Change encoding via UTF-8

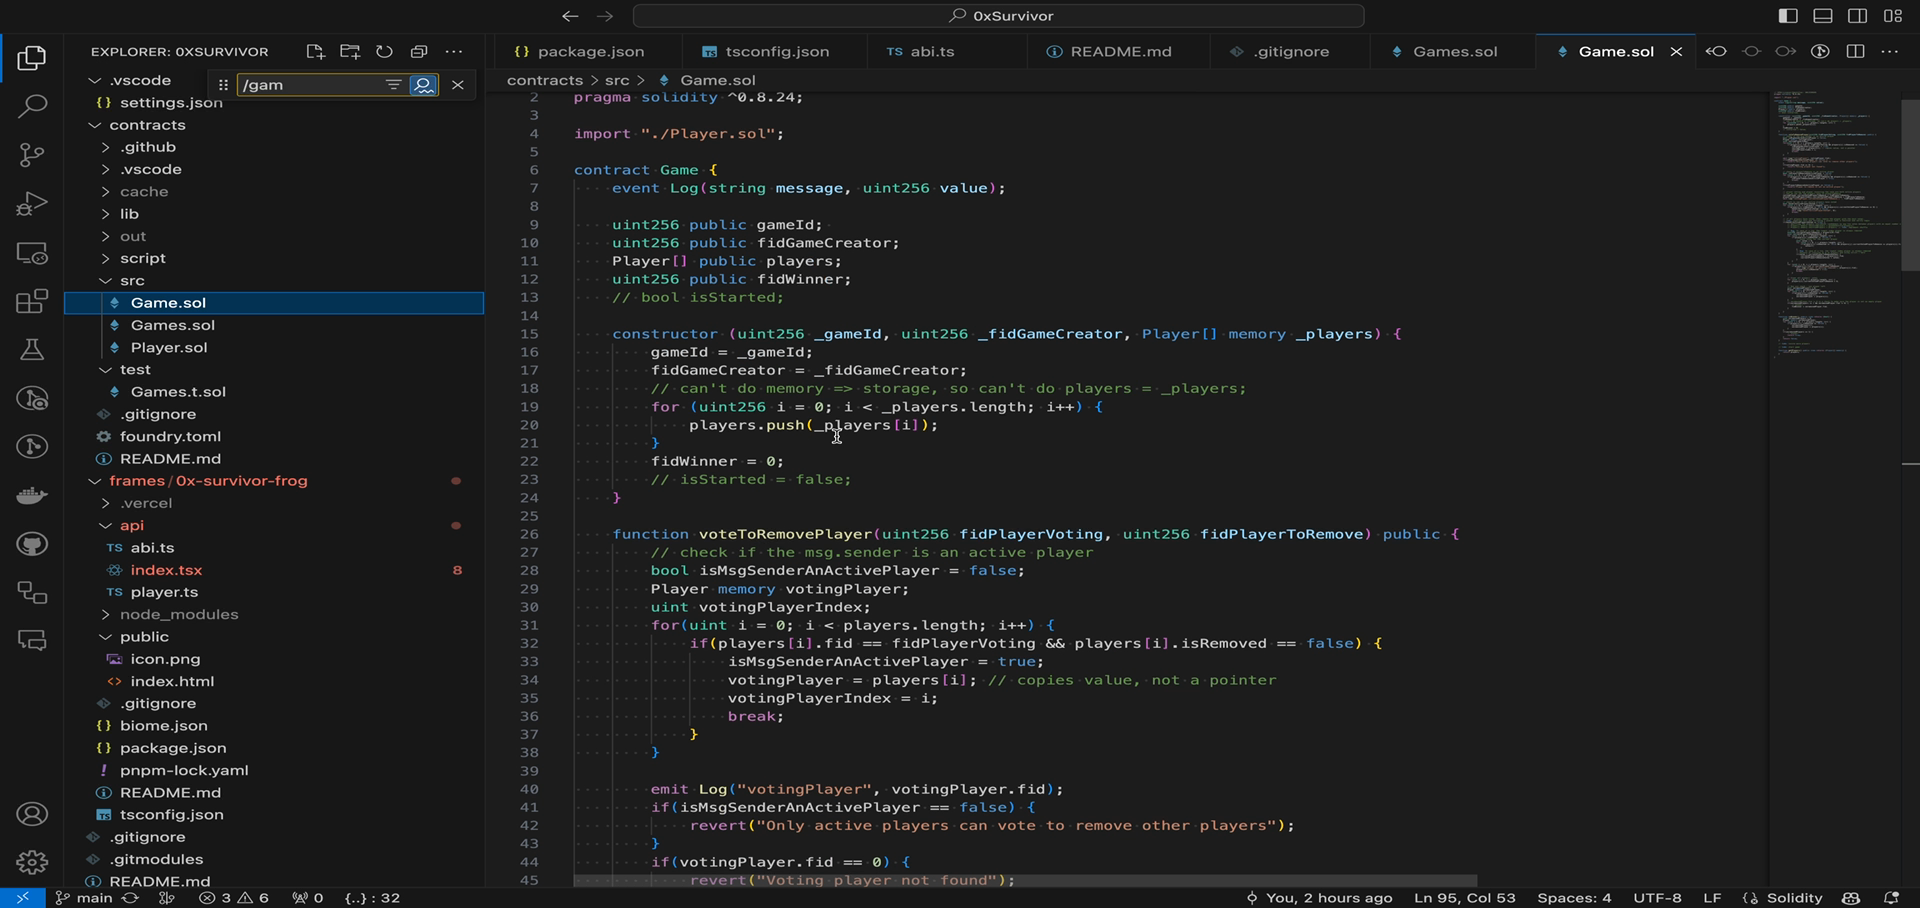point(1657,898)
